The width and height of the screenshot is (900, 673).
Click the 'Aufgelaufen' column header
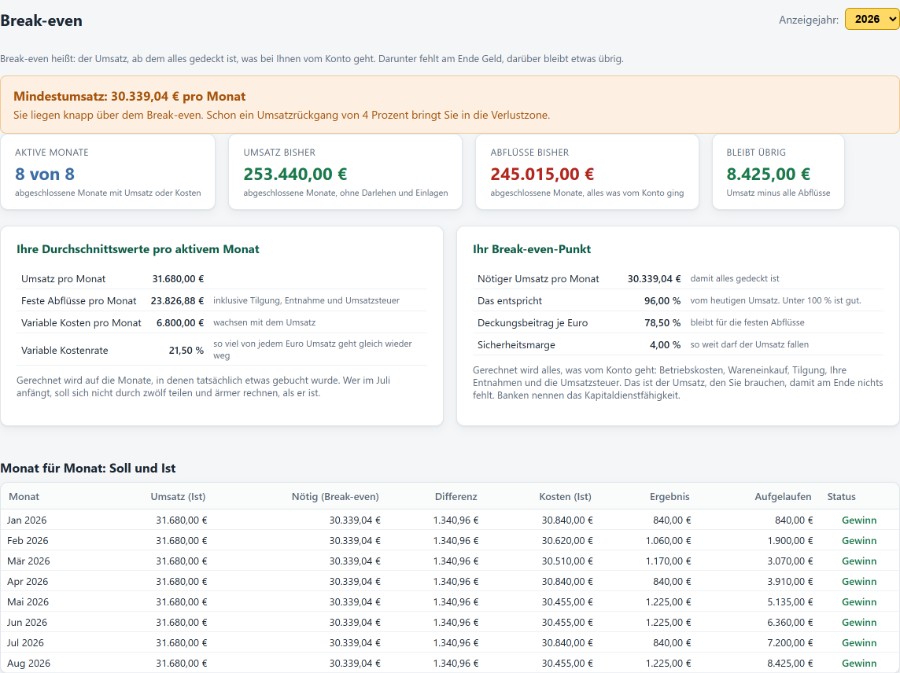[783, 497]
